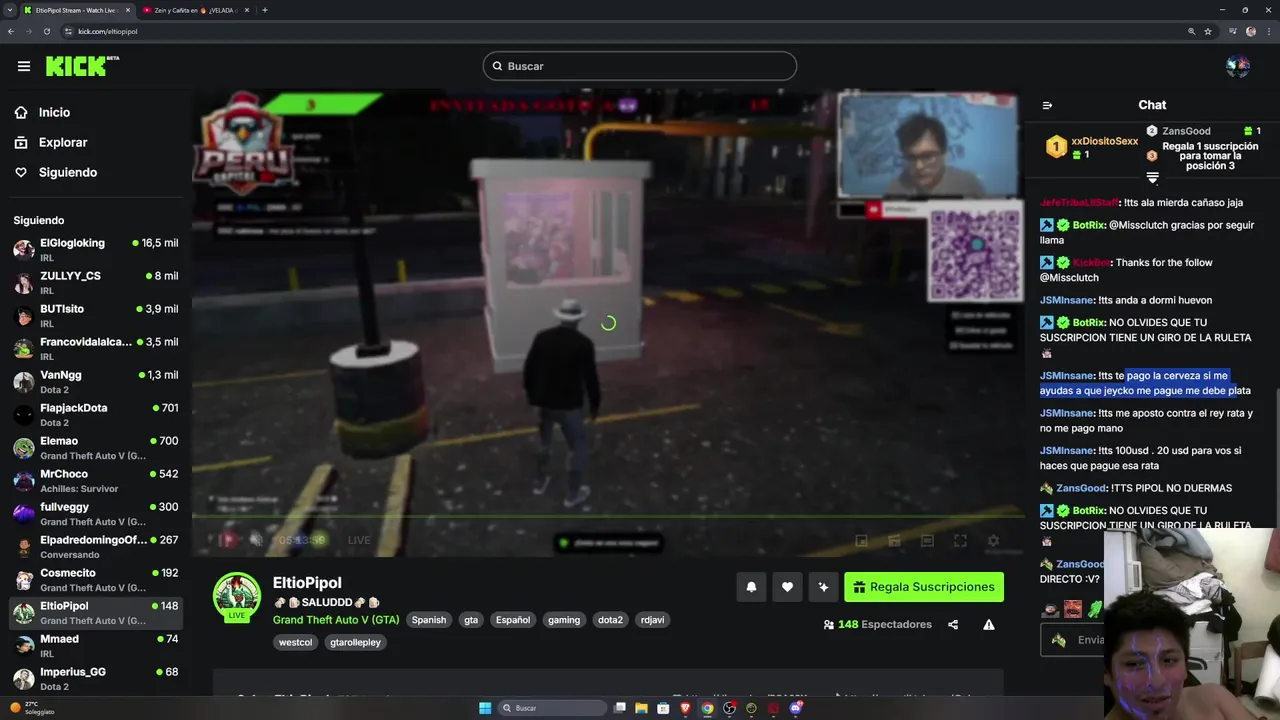This screenshot has height=720, width=1280.
Task: Expand the gift leaderboard arrow in chat
Action: (x=1152, y=178)
